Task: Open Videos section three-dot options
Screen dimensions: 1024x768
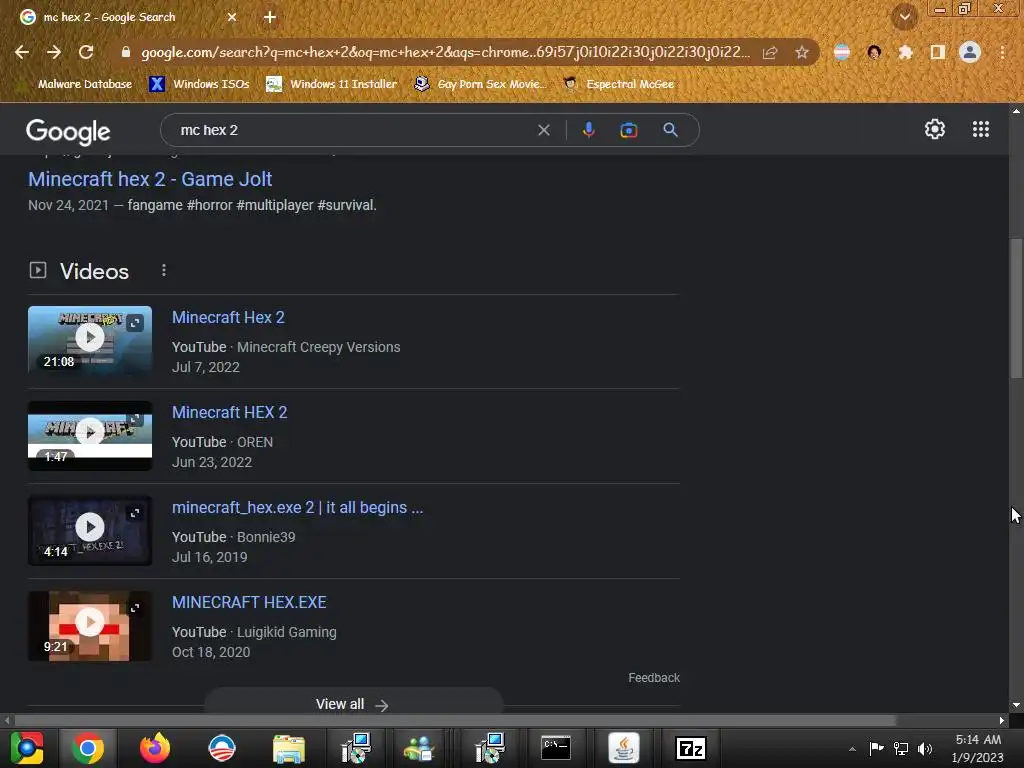Action: click(164, 270)
